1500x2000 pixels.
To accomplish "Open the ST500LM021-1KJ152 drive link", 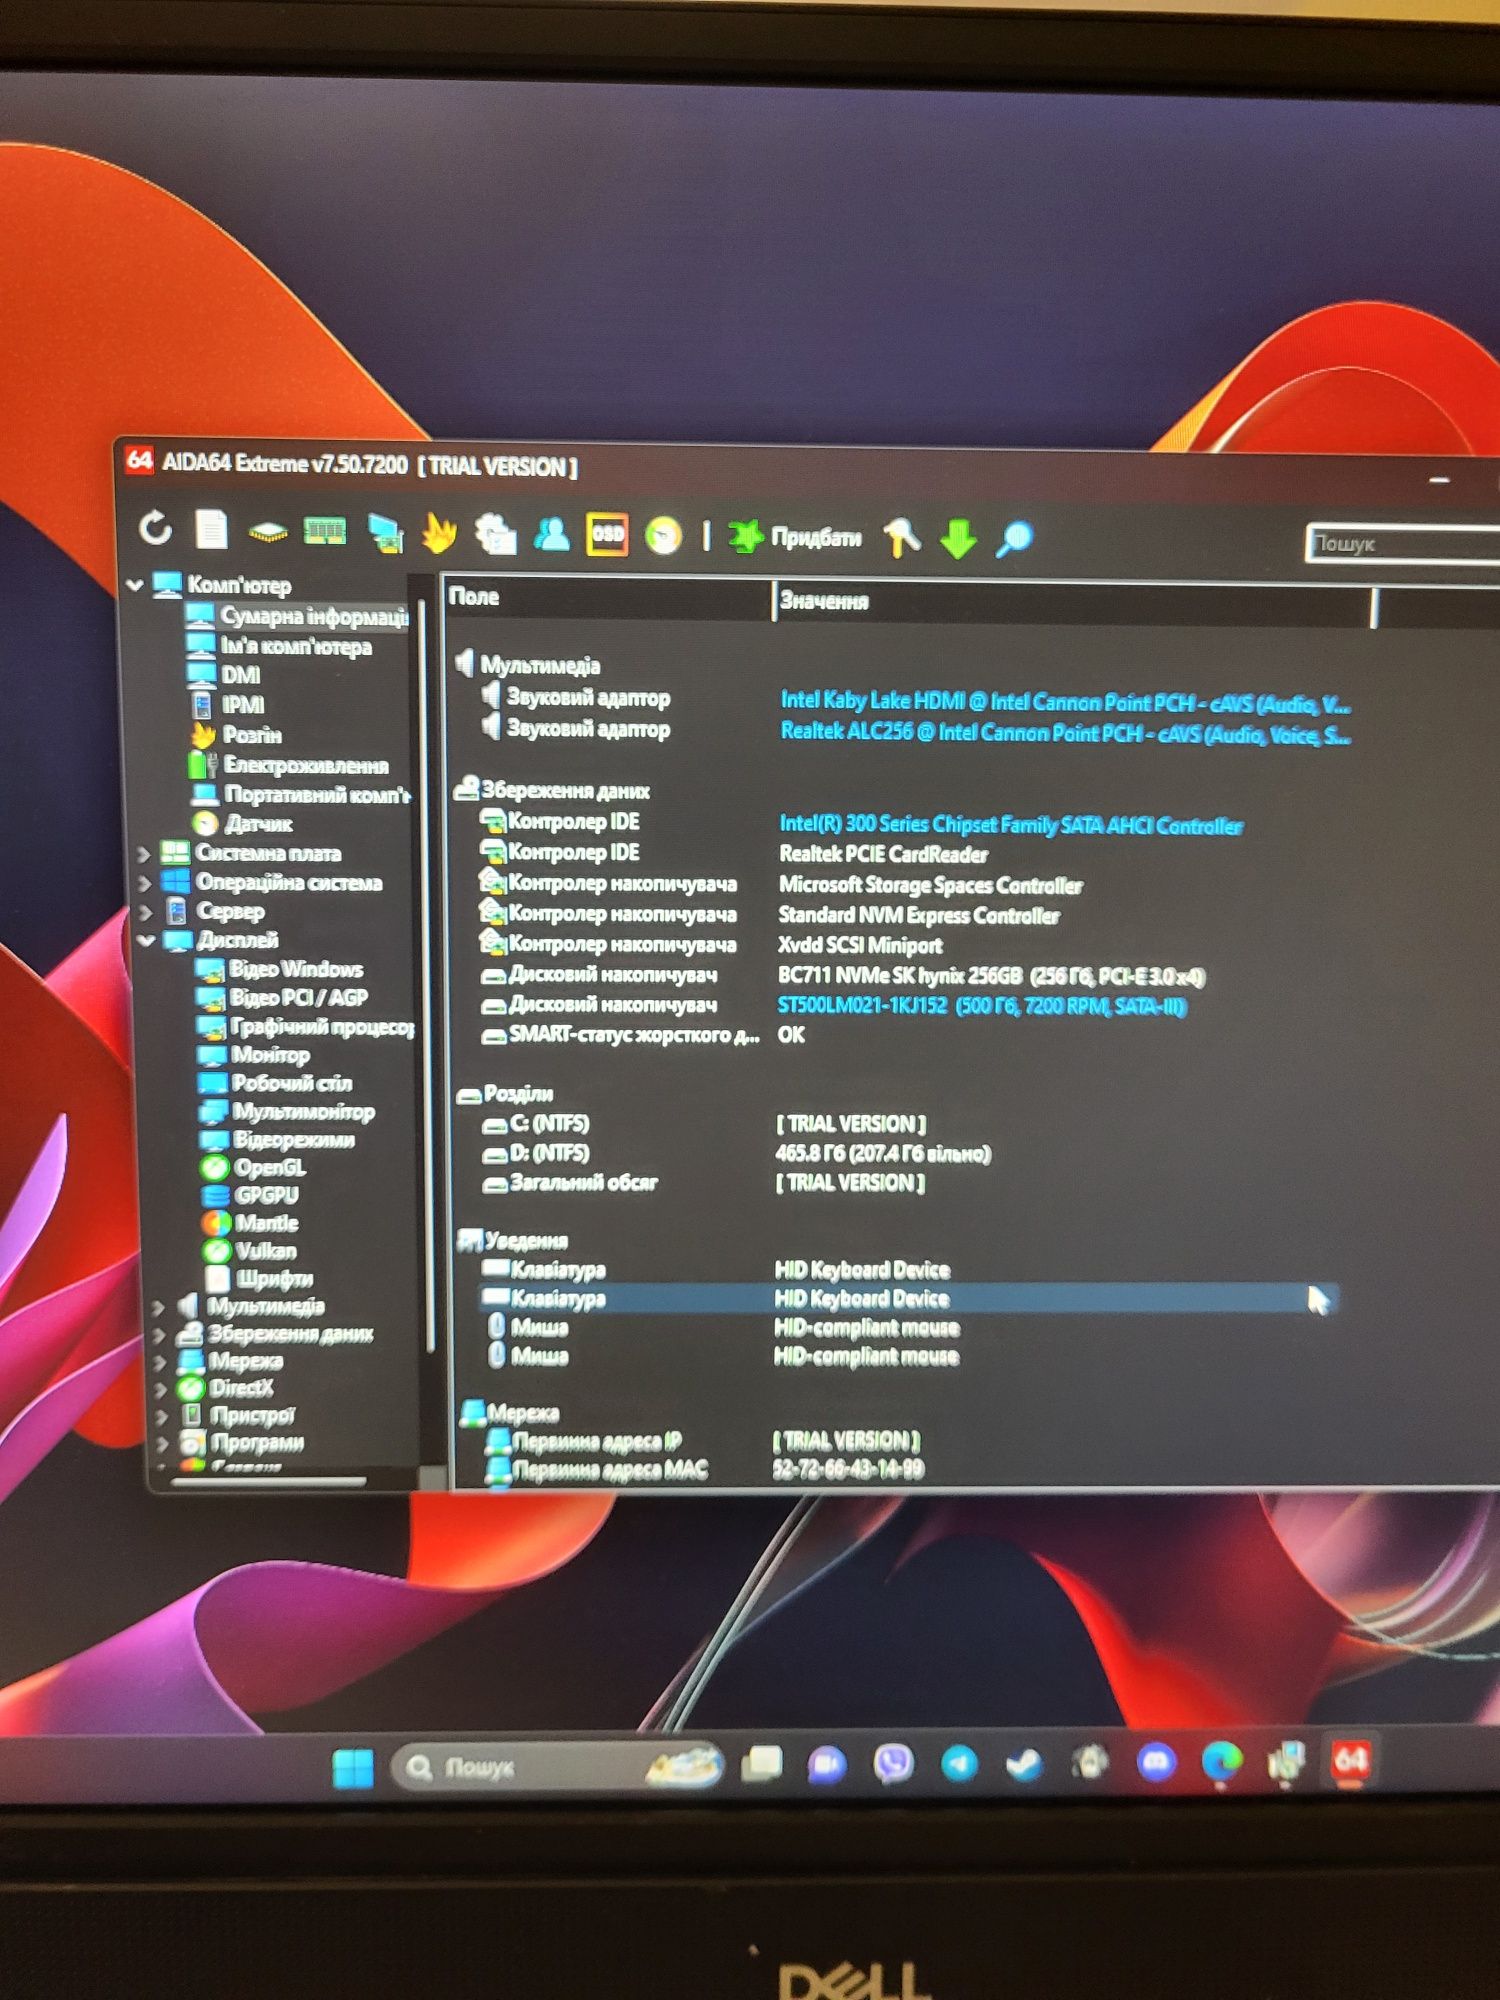I will [982, 1006].
